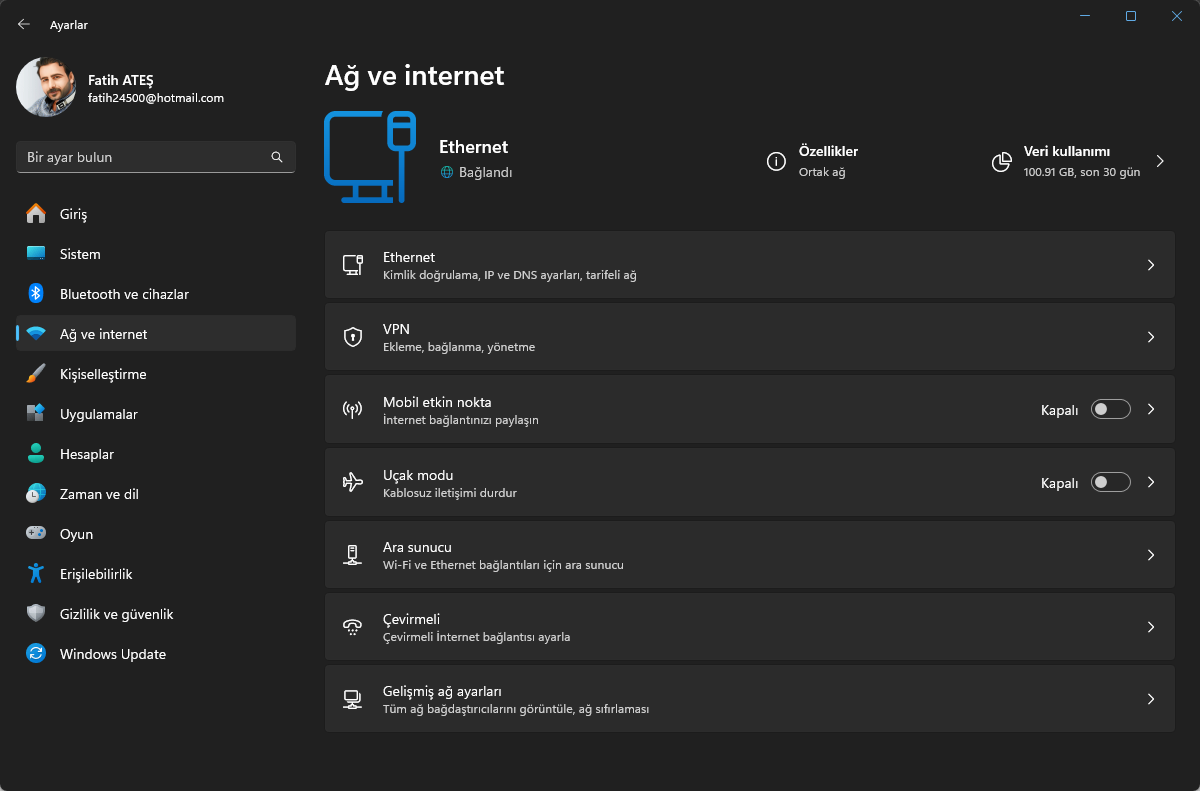The height and width of the screenshot is (791, 1200).
Task: Open the VPN settings page
Action: coord(750,336)
